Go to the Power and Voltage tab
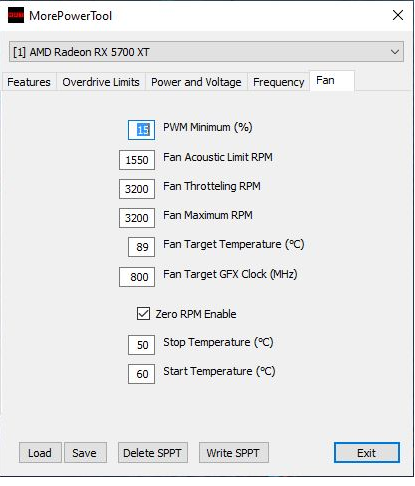 (x=196, y=82)
